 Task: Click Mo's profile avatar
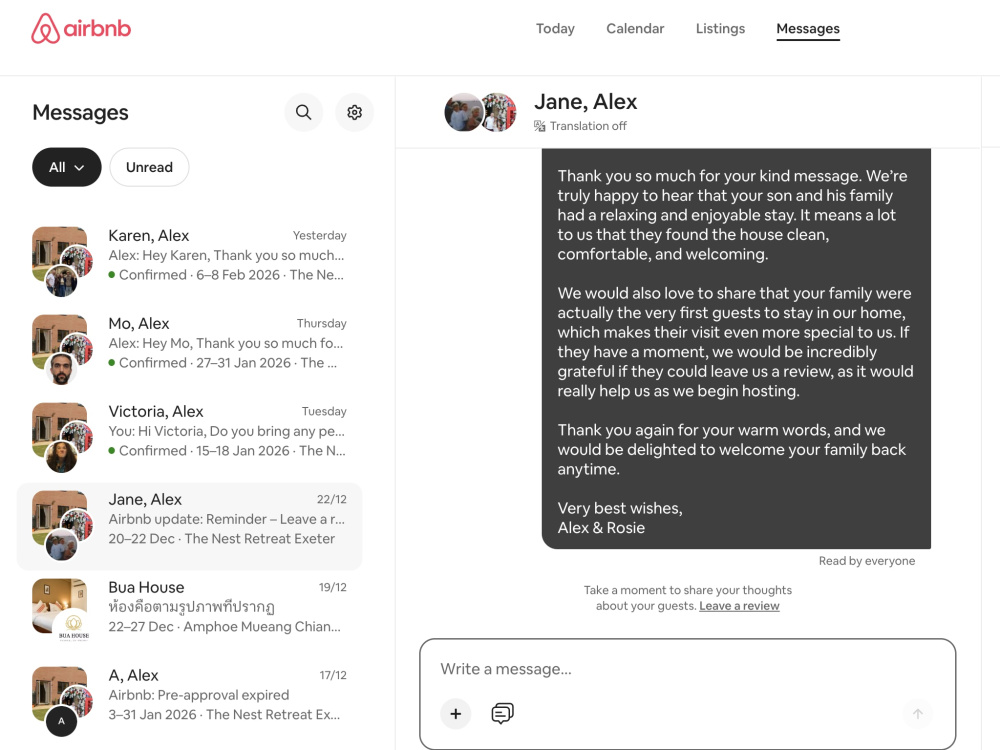pos(61,369)
